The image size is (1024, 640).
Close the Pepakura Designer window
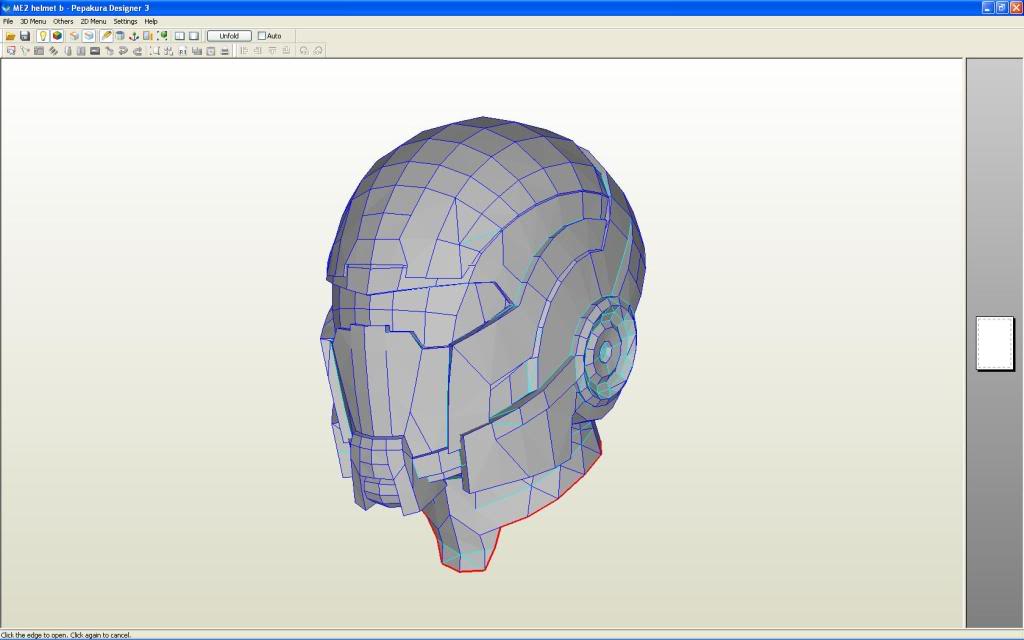click(1016, 7)
